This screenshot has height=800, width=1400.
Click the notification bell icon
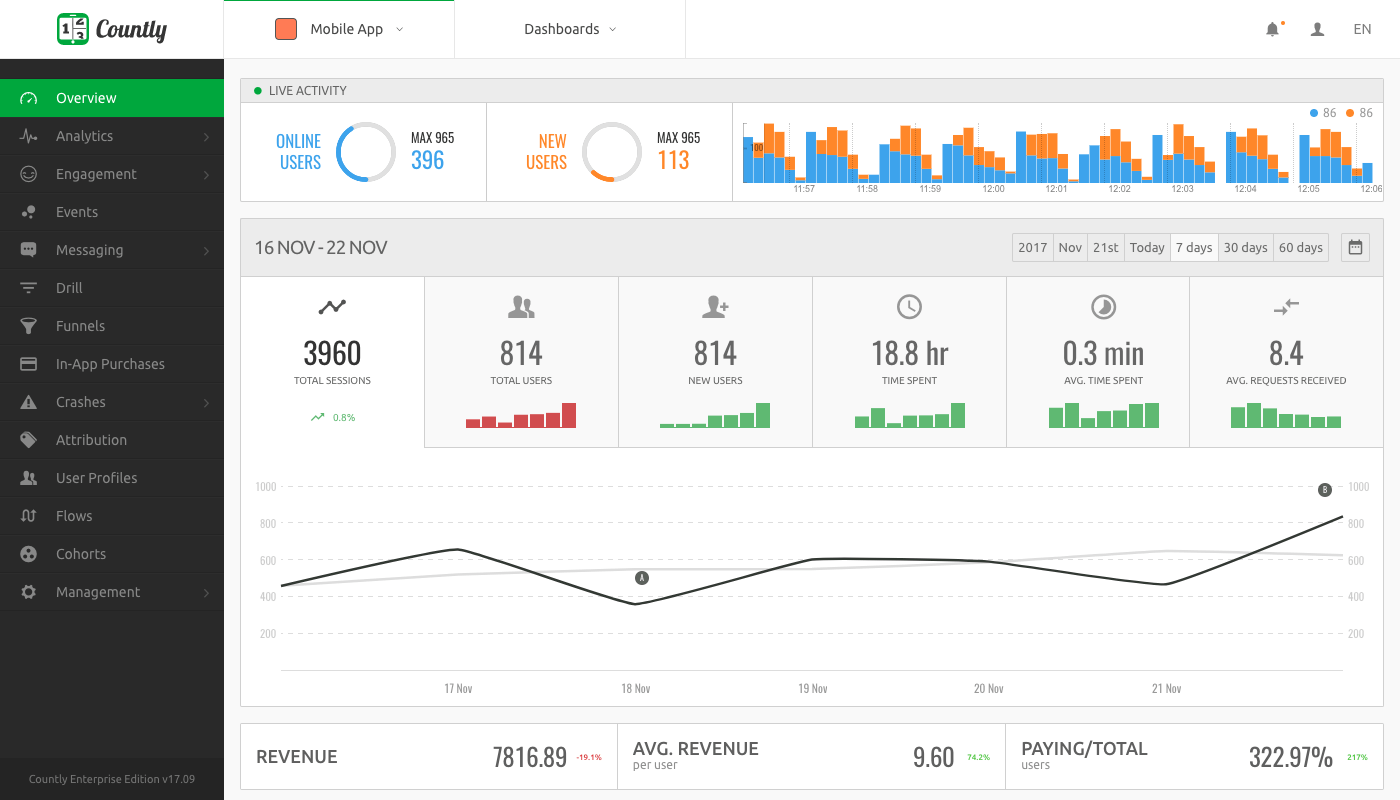pos(1273,29)
